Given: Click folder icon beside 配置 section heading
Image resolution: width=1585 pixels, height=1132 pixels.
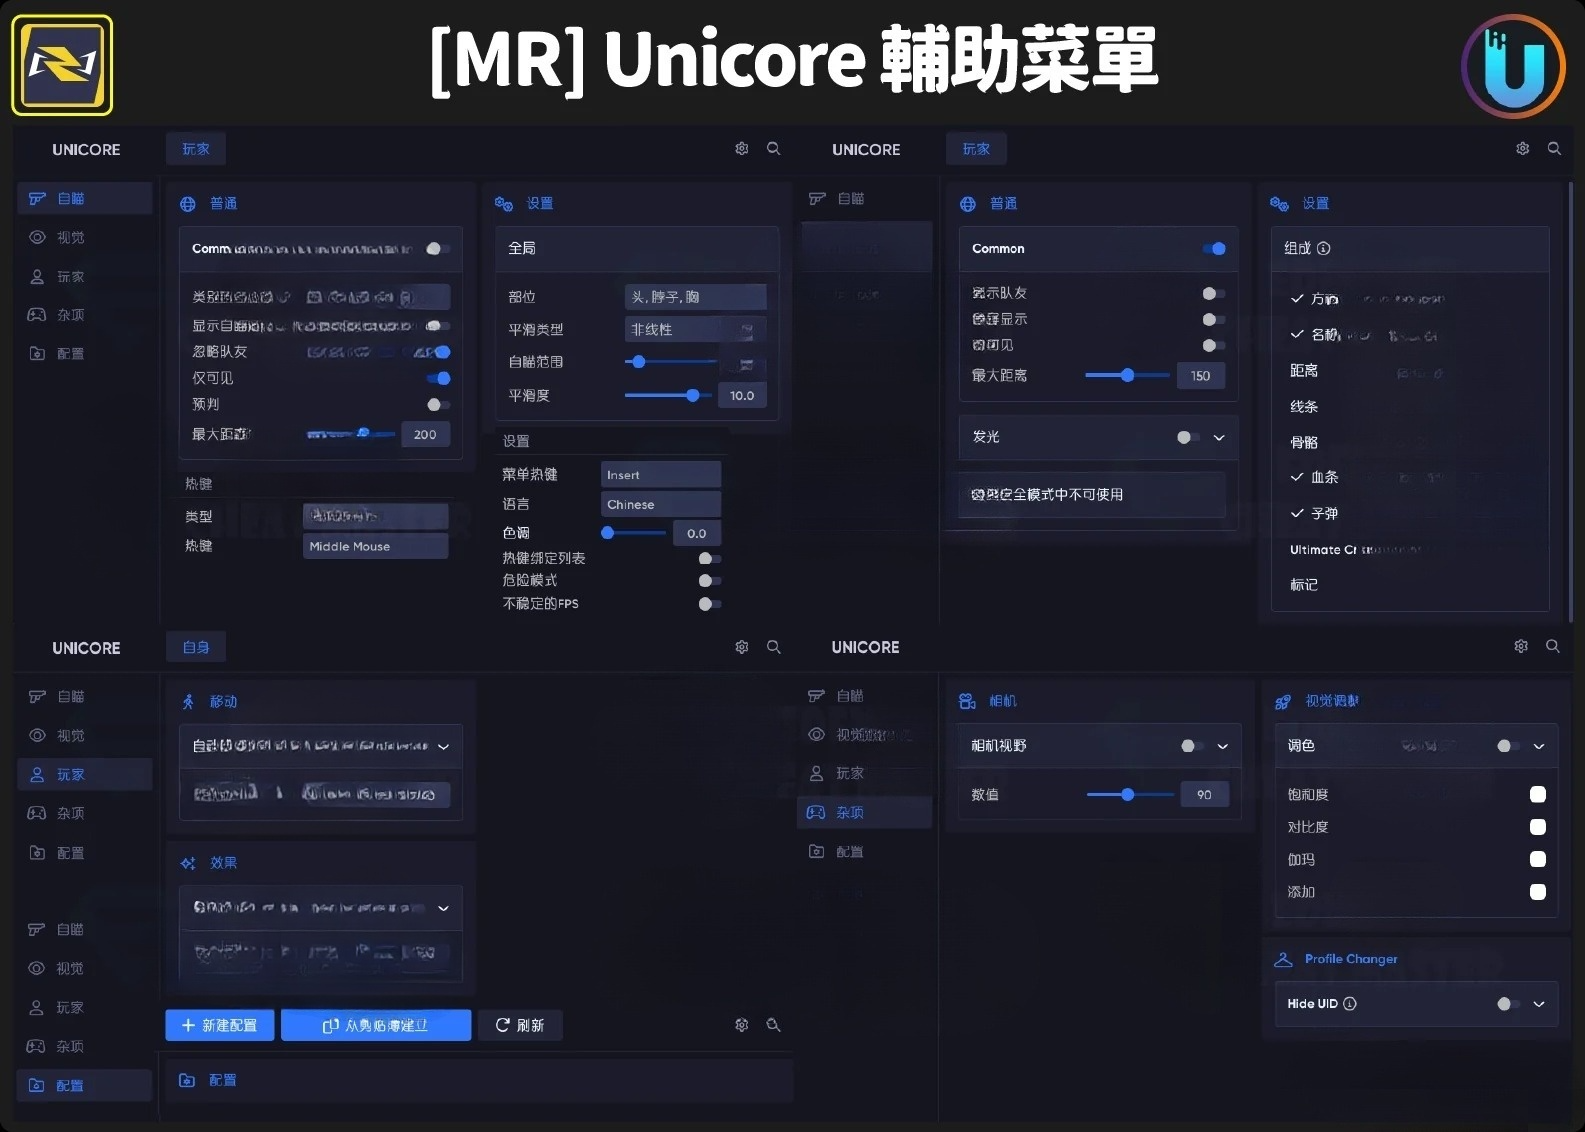Looking at the screenshot, I should click(x=187, y=1080).
